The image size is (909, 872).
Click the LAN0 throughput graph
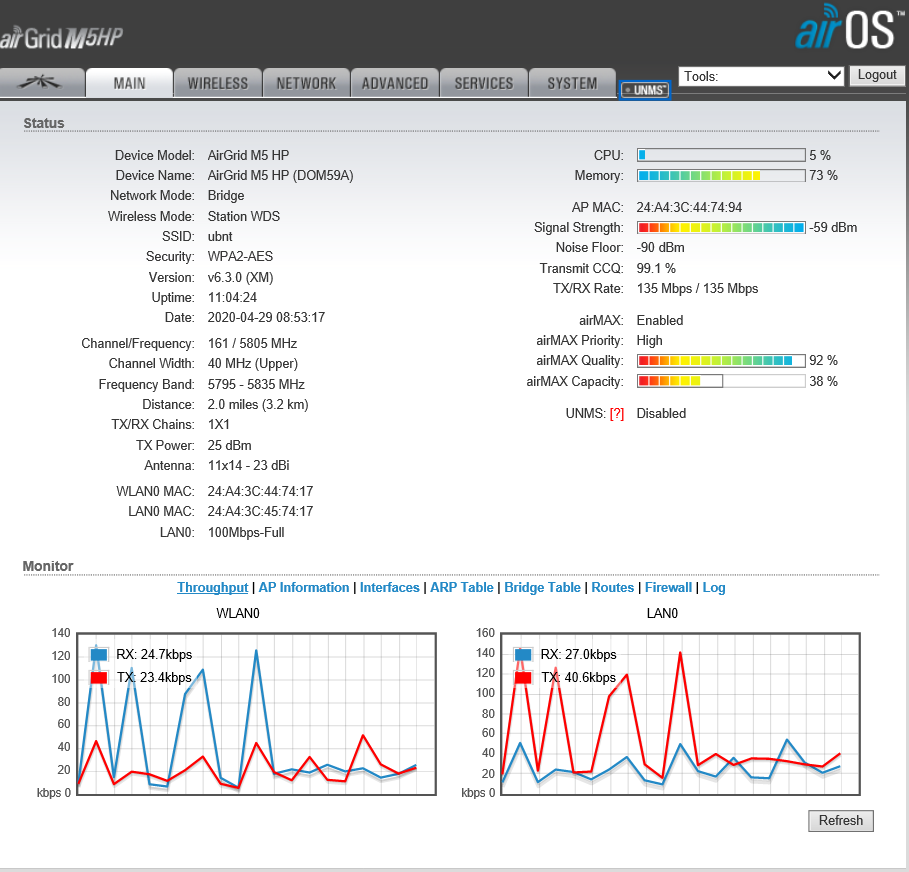(680, 714)
